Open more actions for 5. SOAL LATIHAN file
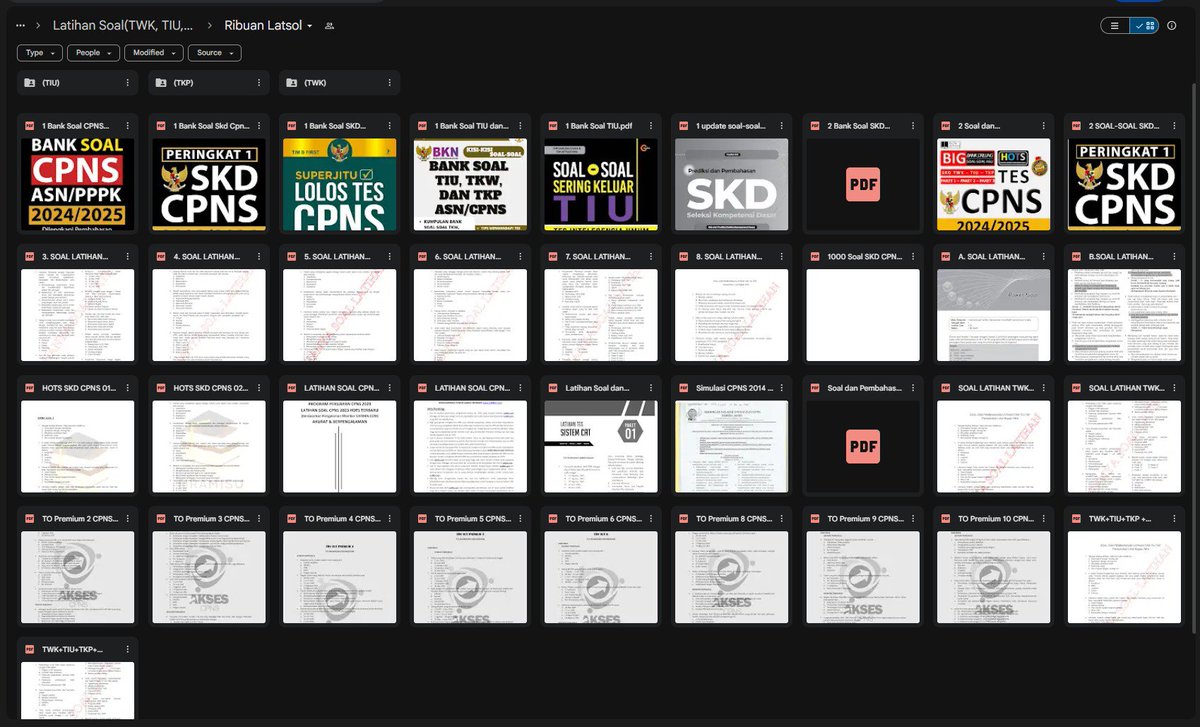The width and height of the screenshot is (1200, 727). pyautogui.click(x=389, y=257)
